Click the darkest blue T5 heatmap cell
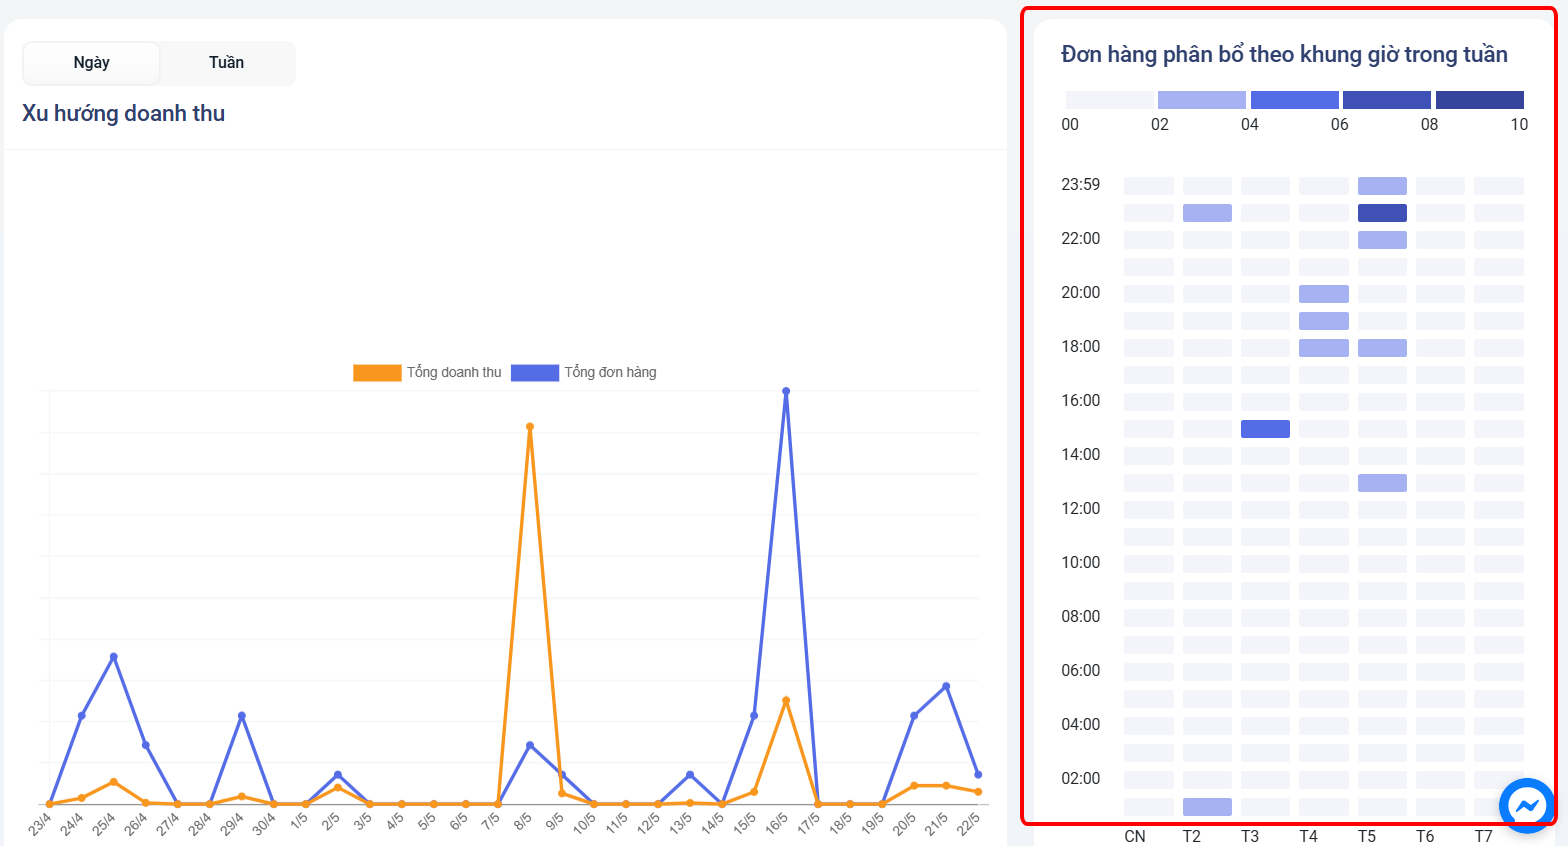The image size is (1568, 846). (x=1382, y=213)
